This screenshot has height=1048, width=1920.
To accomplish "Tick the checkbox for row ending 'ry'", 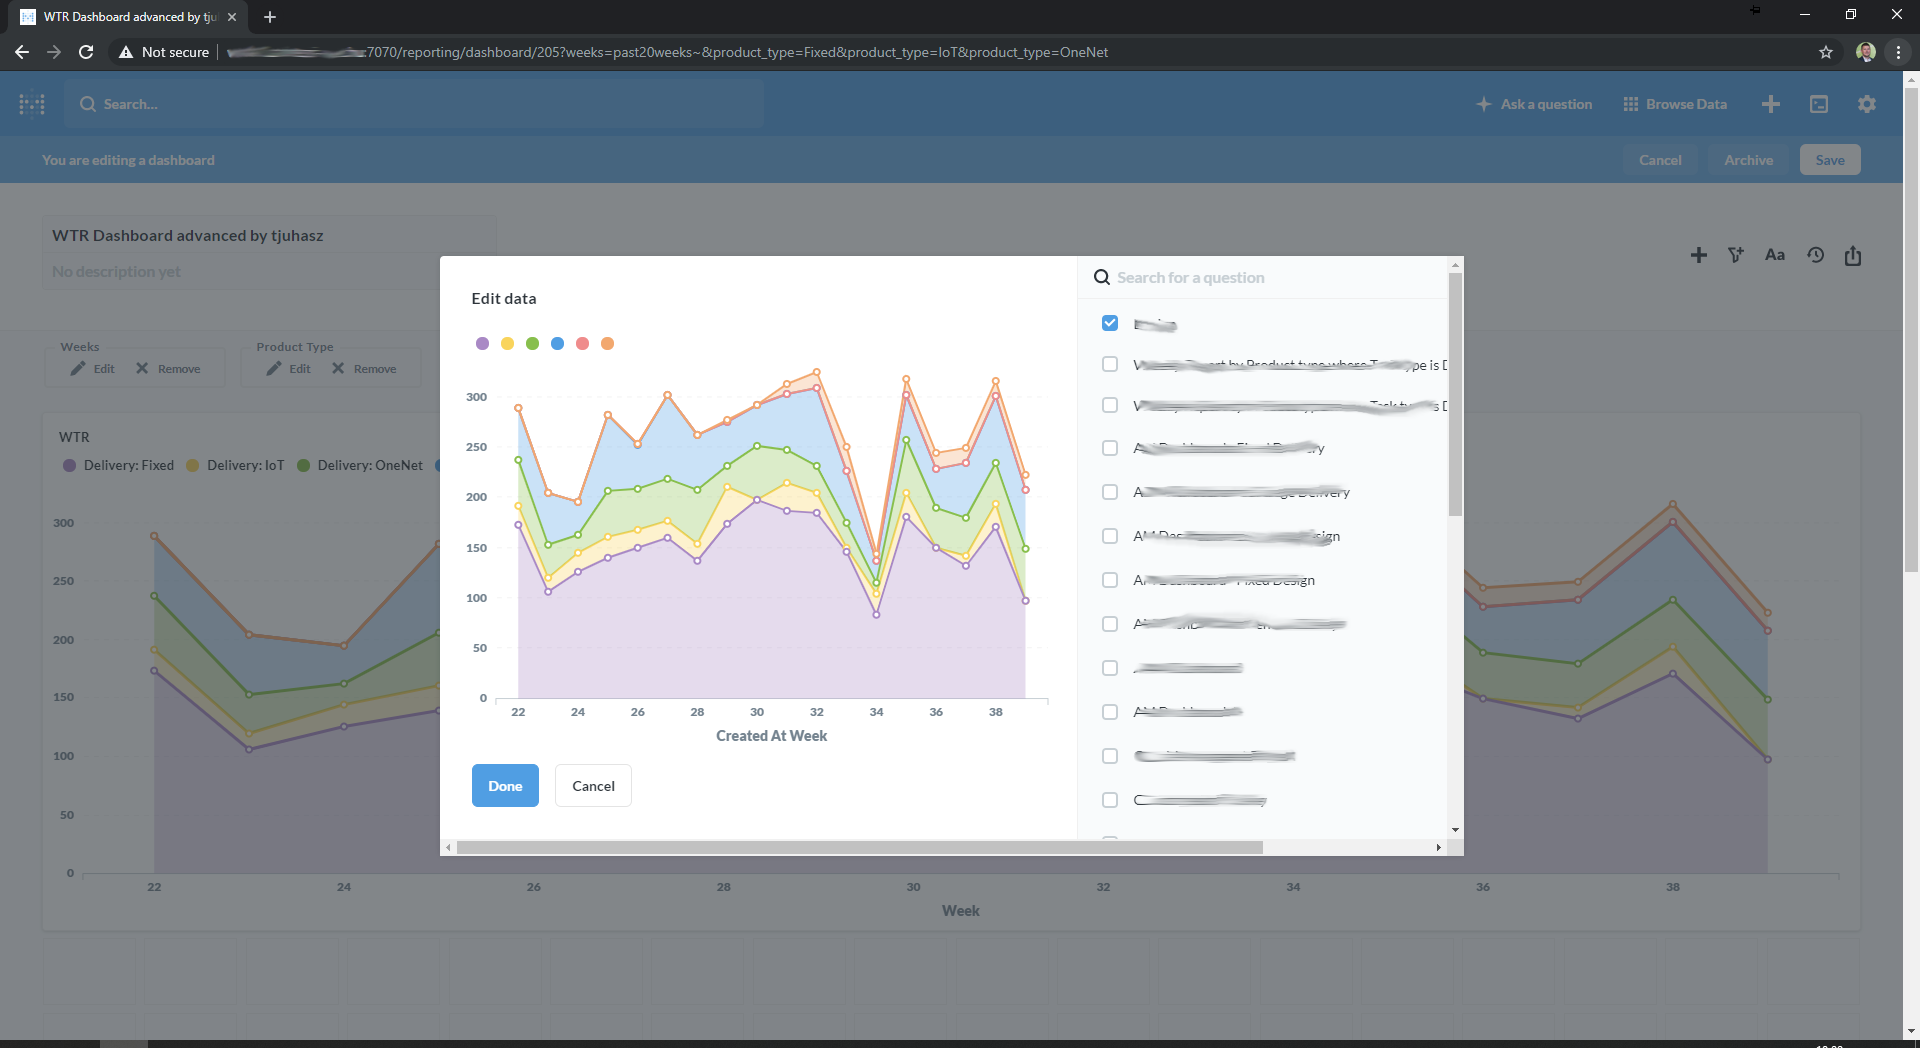I will click(x=1109, y=448).
